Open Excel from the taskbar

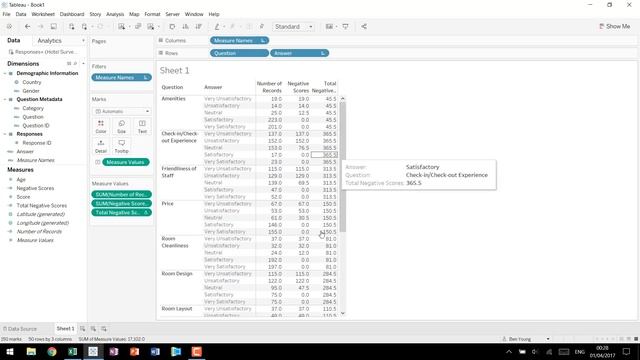[x=72, y=351]
